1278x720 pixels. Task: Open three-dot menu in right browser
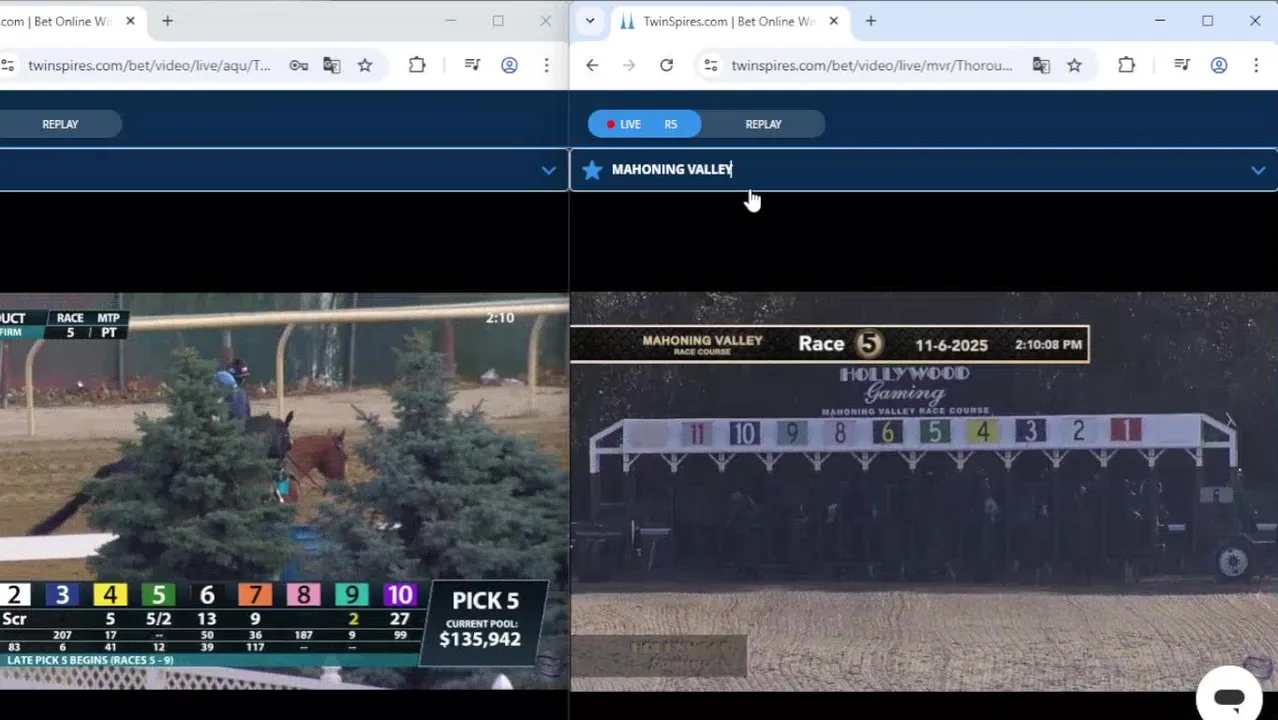[x=1256, y=65]
